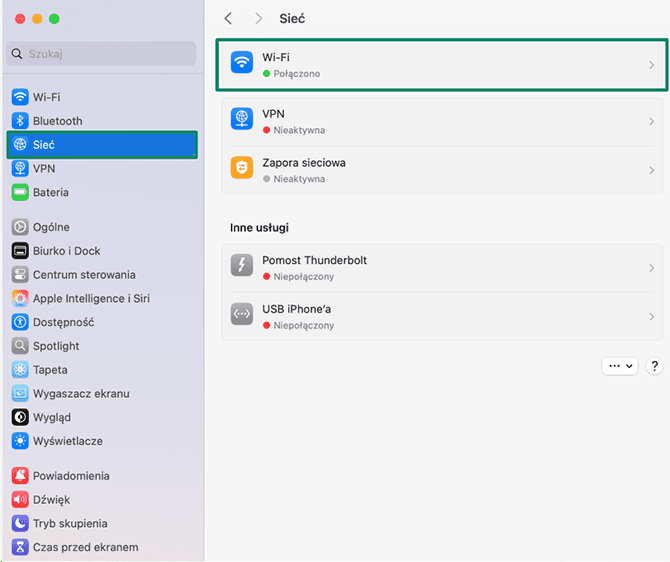670x562 pixels.
Task: Expand the Wi-Fi row chevron
Action: [651, 65]
